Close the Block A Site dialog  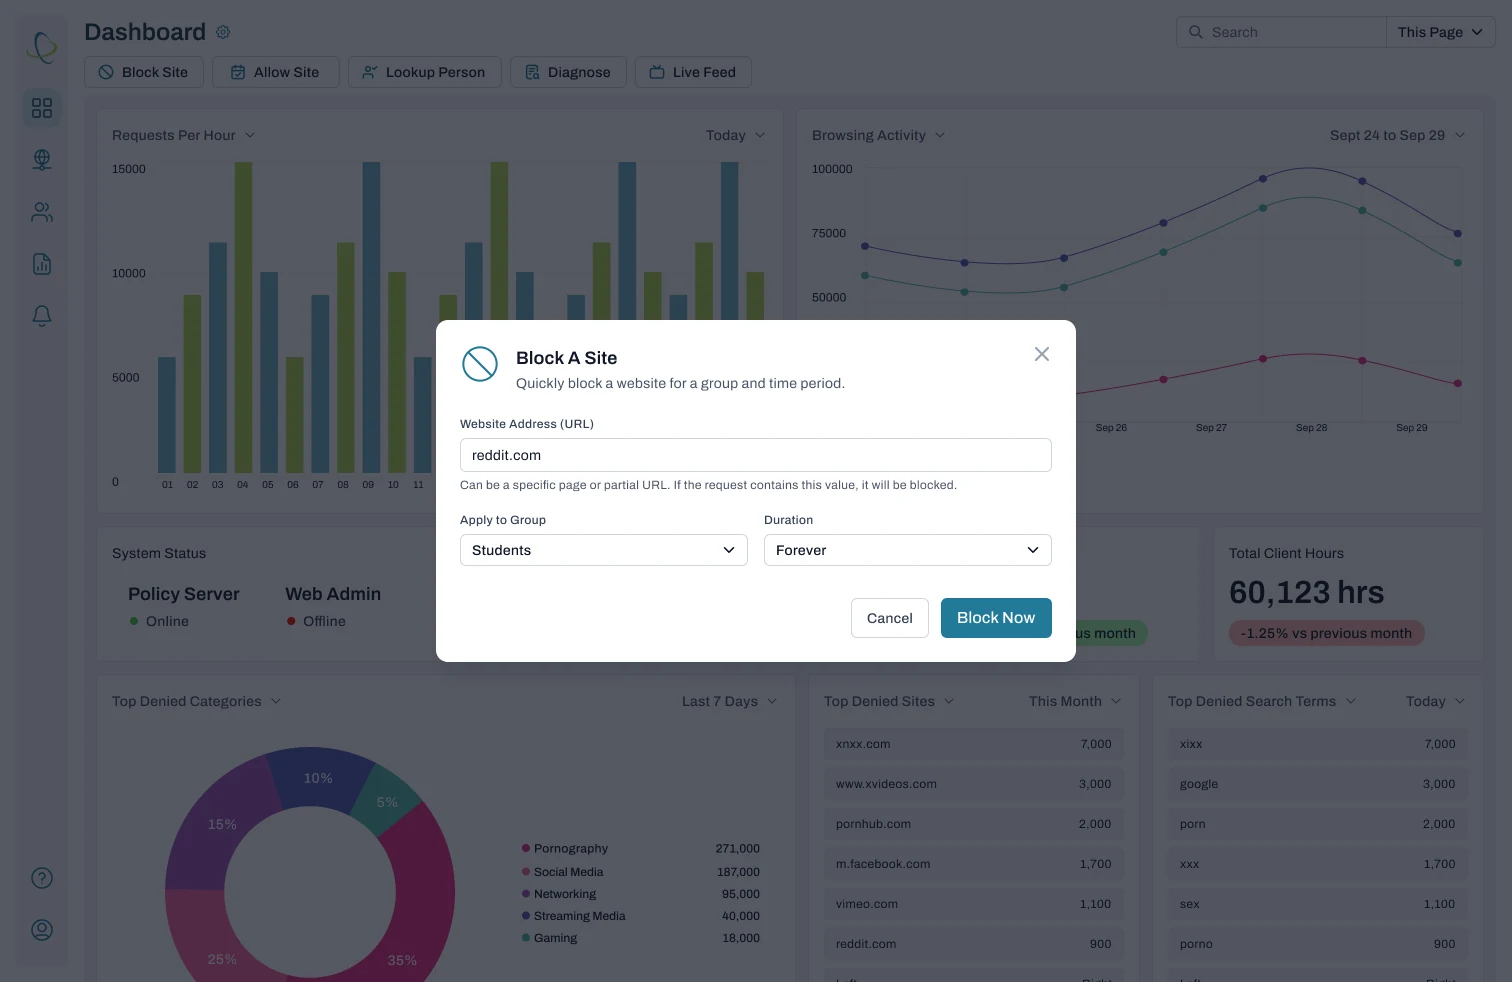pos(1042,354)
